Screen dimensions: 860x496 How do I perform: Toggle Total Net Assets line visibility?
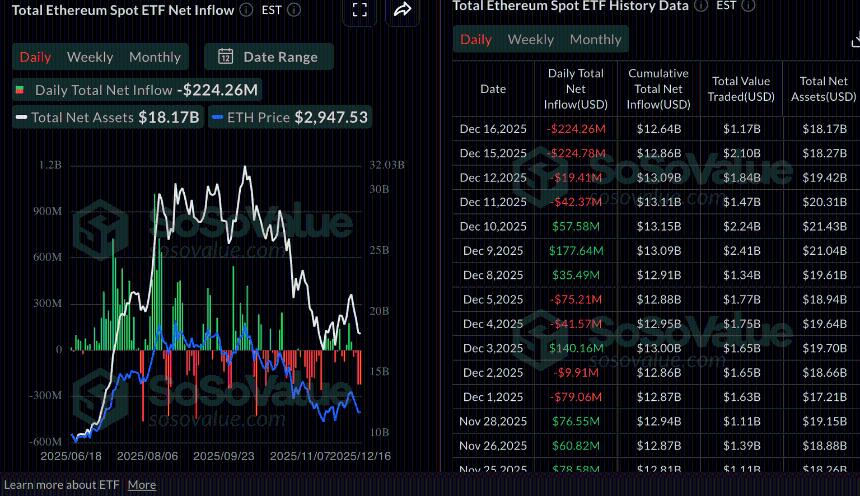click(x=108, y=117)
